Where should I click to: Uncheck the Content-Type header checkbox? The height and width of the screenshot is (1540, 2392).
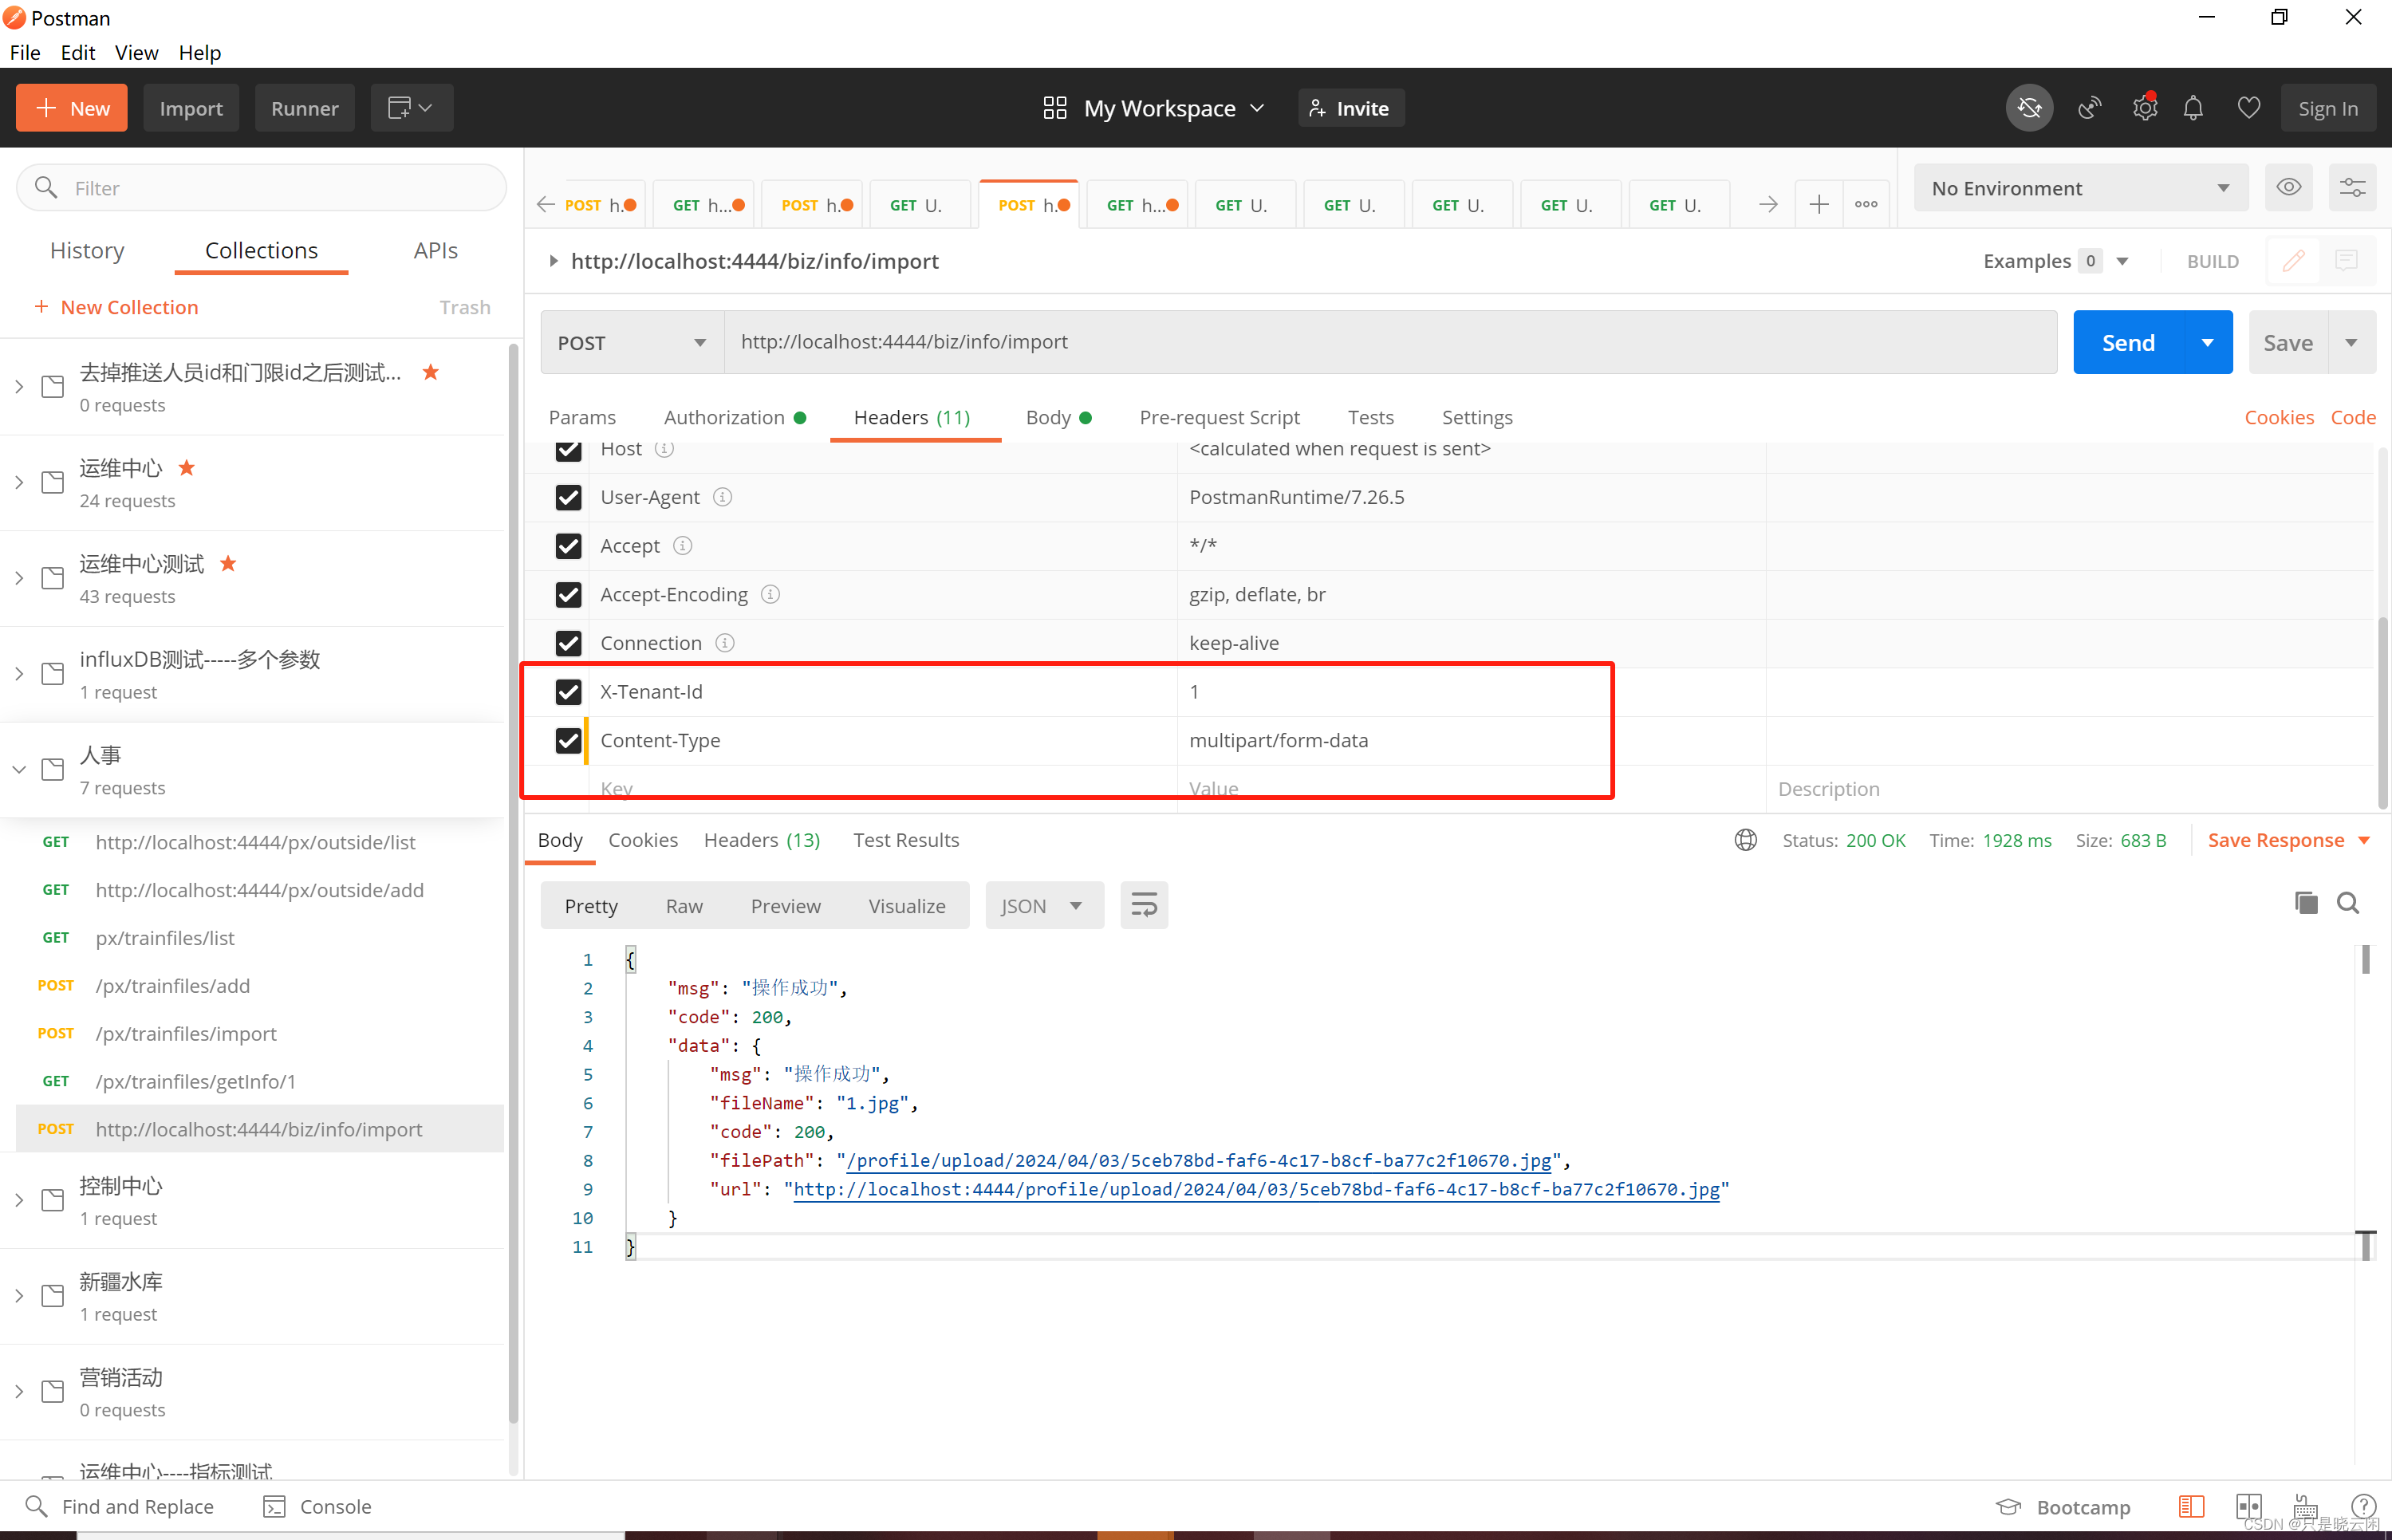(x=568, y=741)
